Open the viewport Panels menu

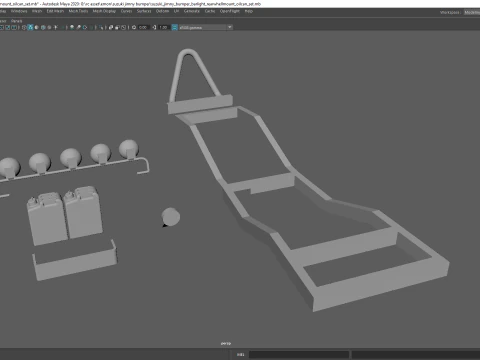click(x=16, y=21)
